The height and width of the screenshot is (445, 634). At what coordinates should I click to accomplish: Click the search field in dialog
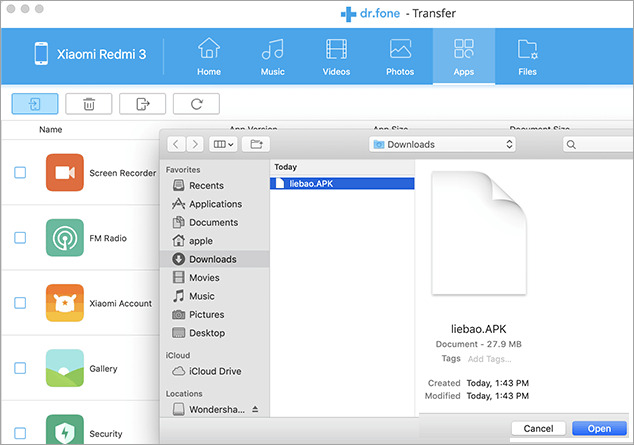(x=599, y=144)
